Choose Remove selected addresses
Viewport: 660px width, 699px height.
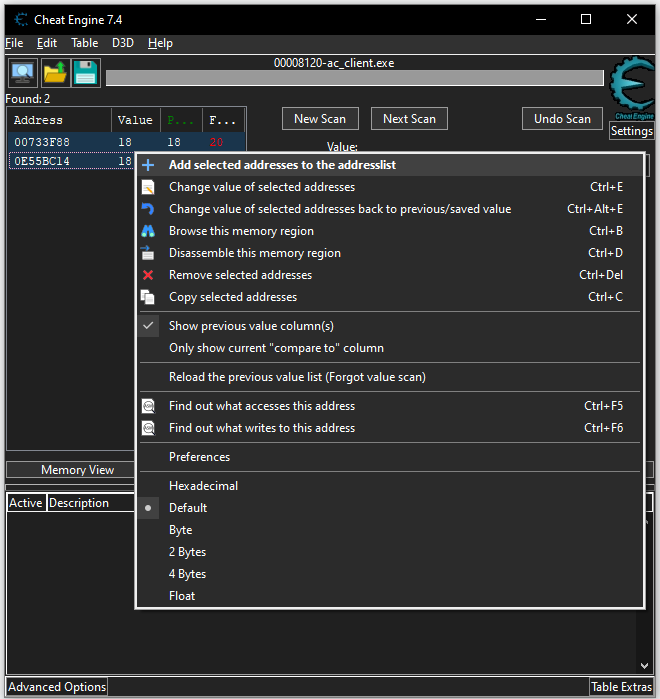[x=390, y=275]
